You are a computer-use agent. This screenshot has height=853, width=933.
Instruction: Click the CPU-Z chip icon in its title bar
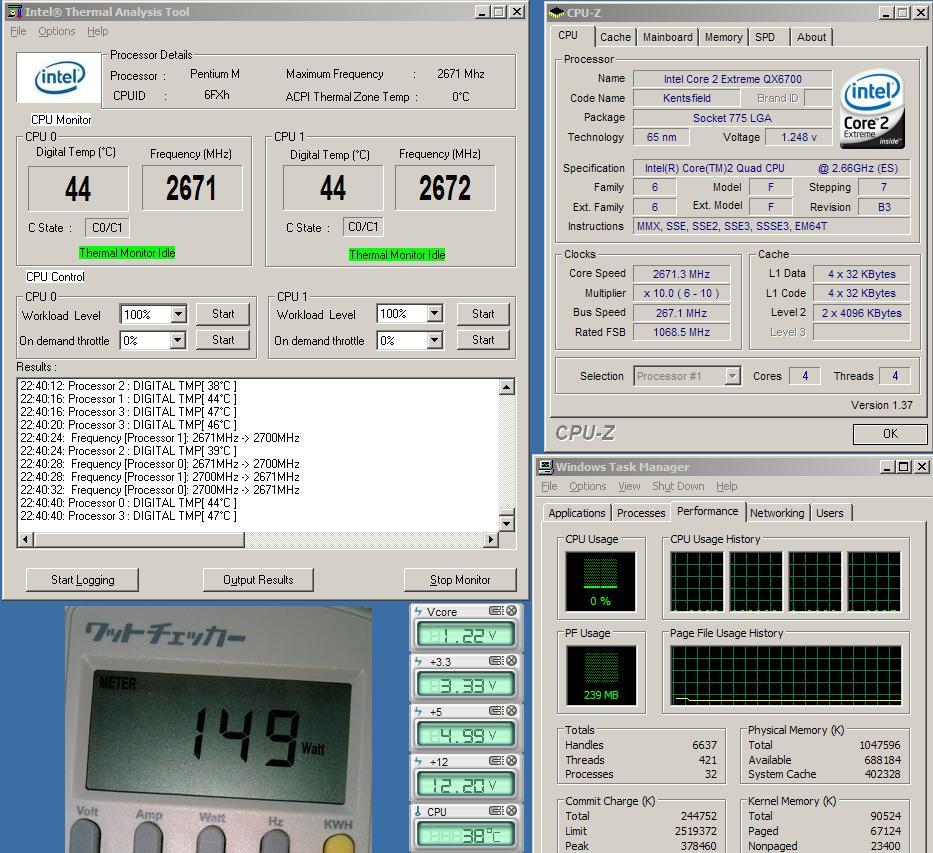click(556, 12)
